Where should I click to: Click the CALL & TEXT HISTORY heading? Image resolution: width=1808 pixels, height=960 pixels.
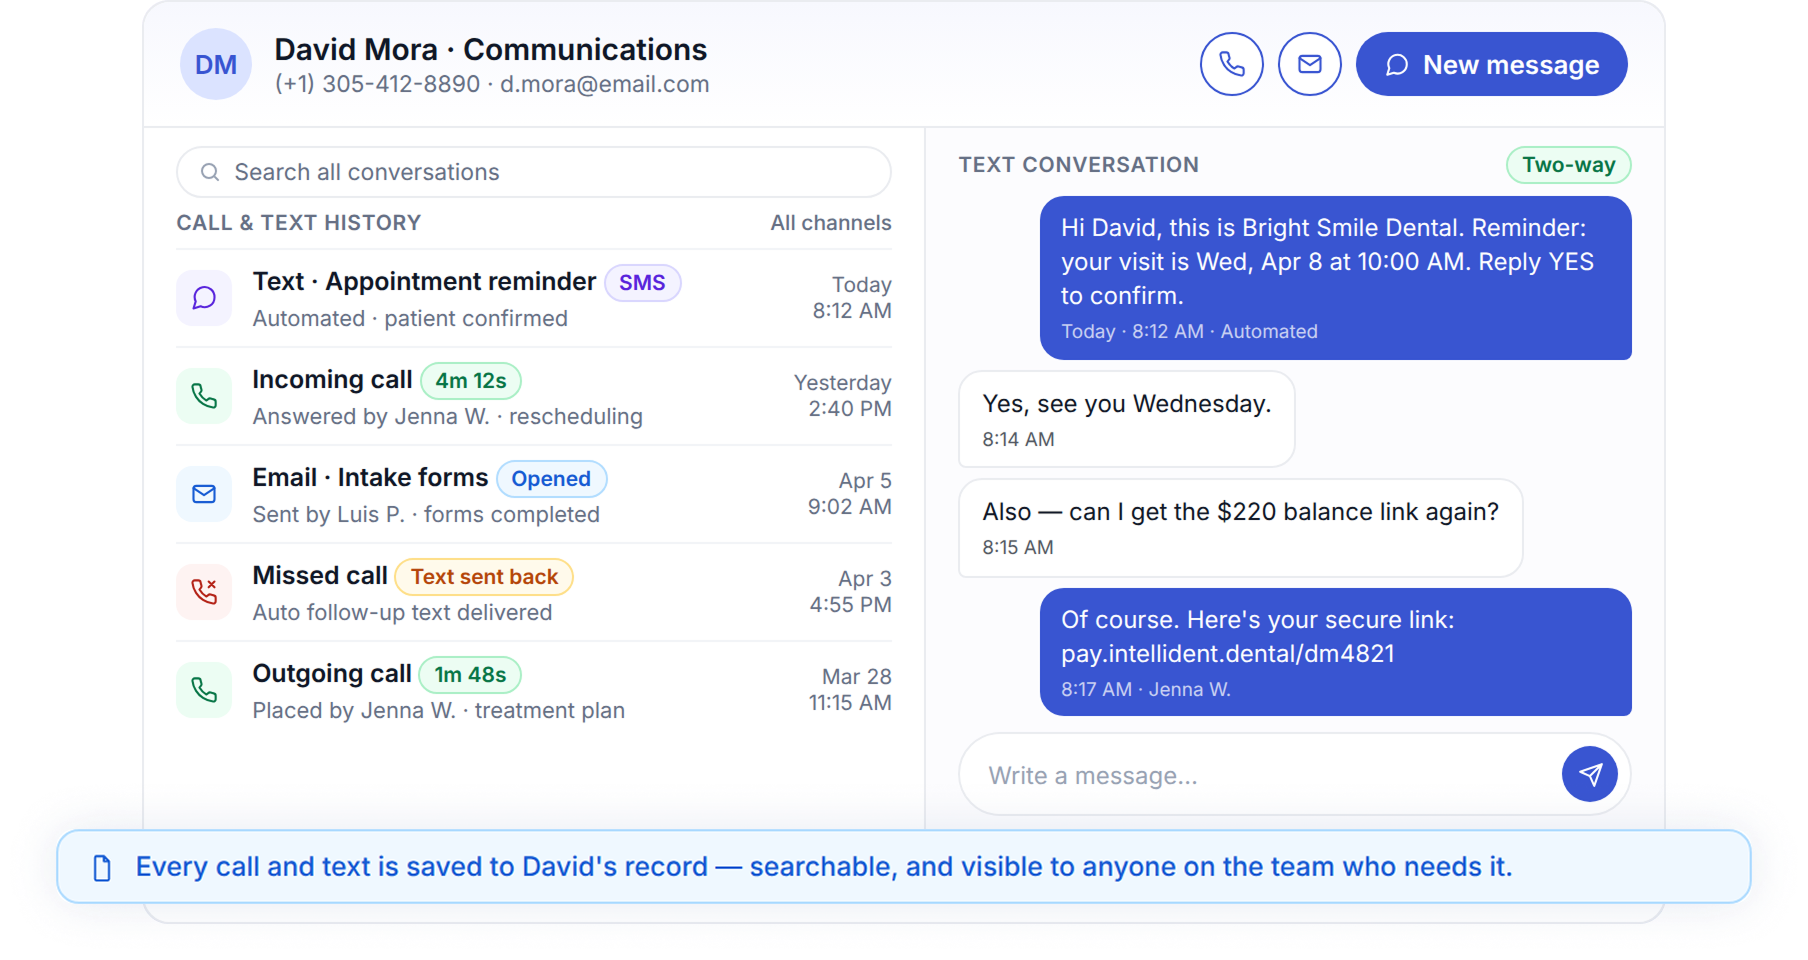click(299, 223)
